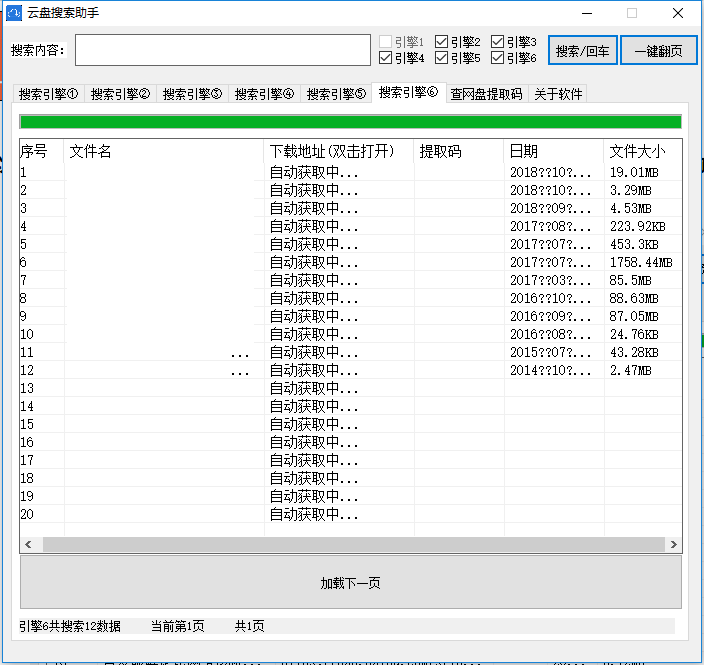
Task: Sort by the 文件大小 column header
Action: pos(643,151)
